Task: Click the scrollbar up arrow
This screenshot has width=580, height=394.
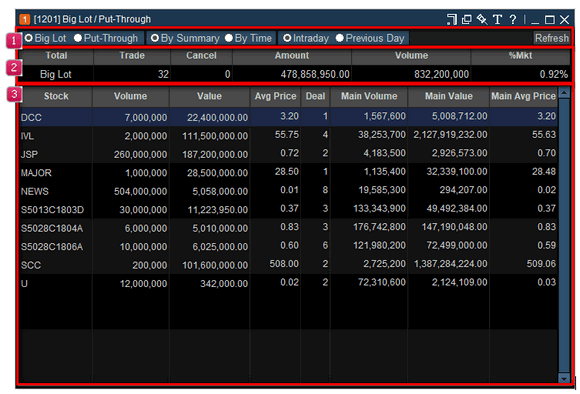Action: tap(564, 92)
